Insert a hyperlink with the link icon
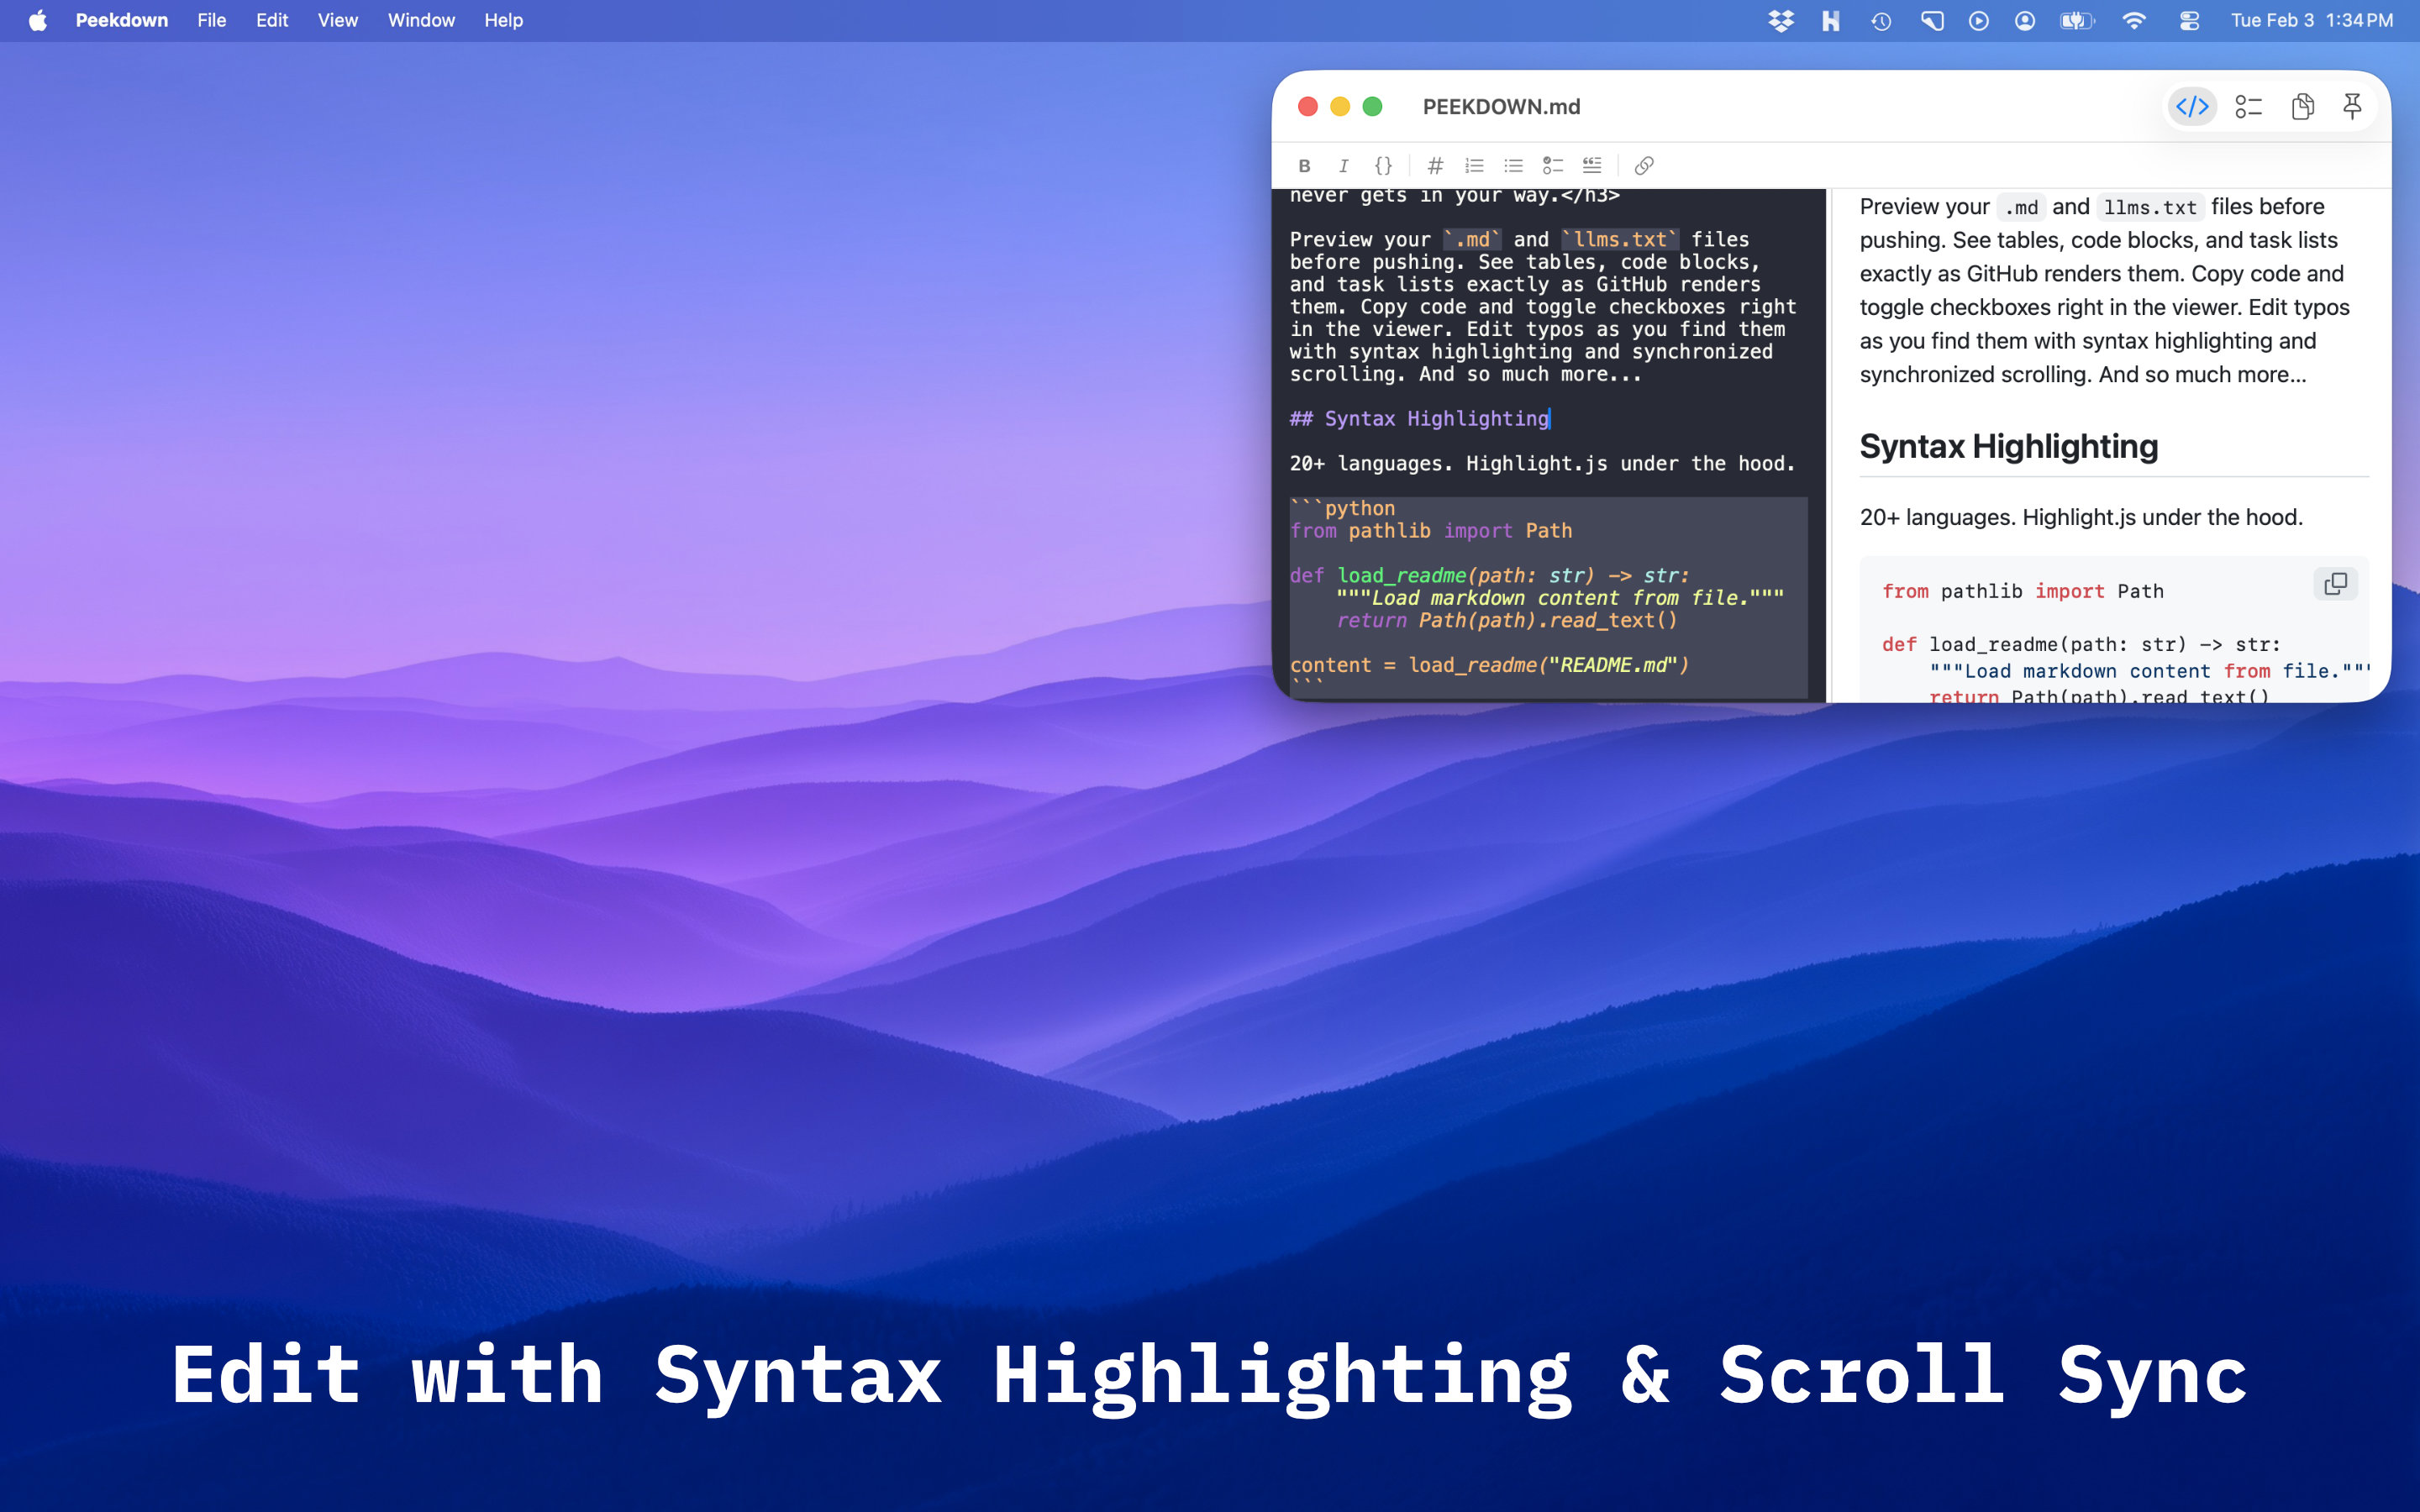The image size is (2420, 1512). click(1643, 166)
